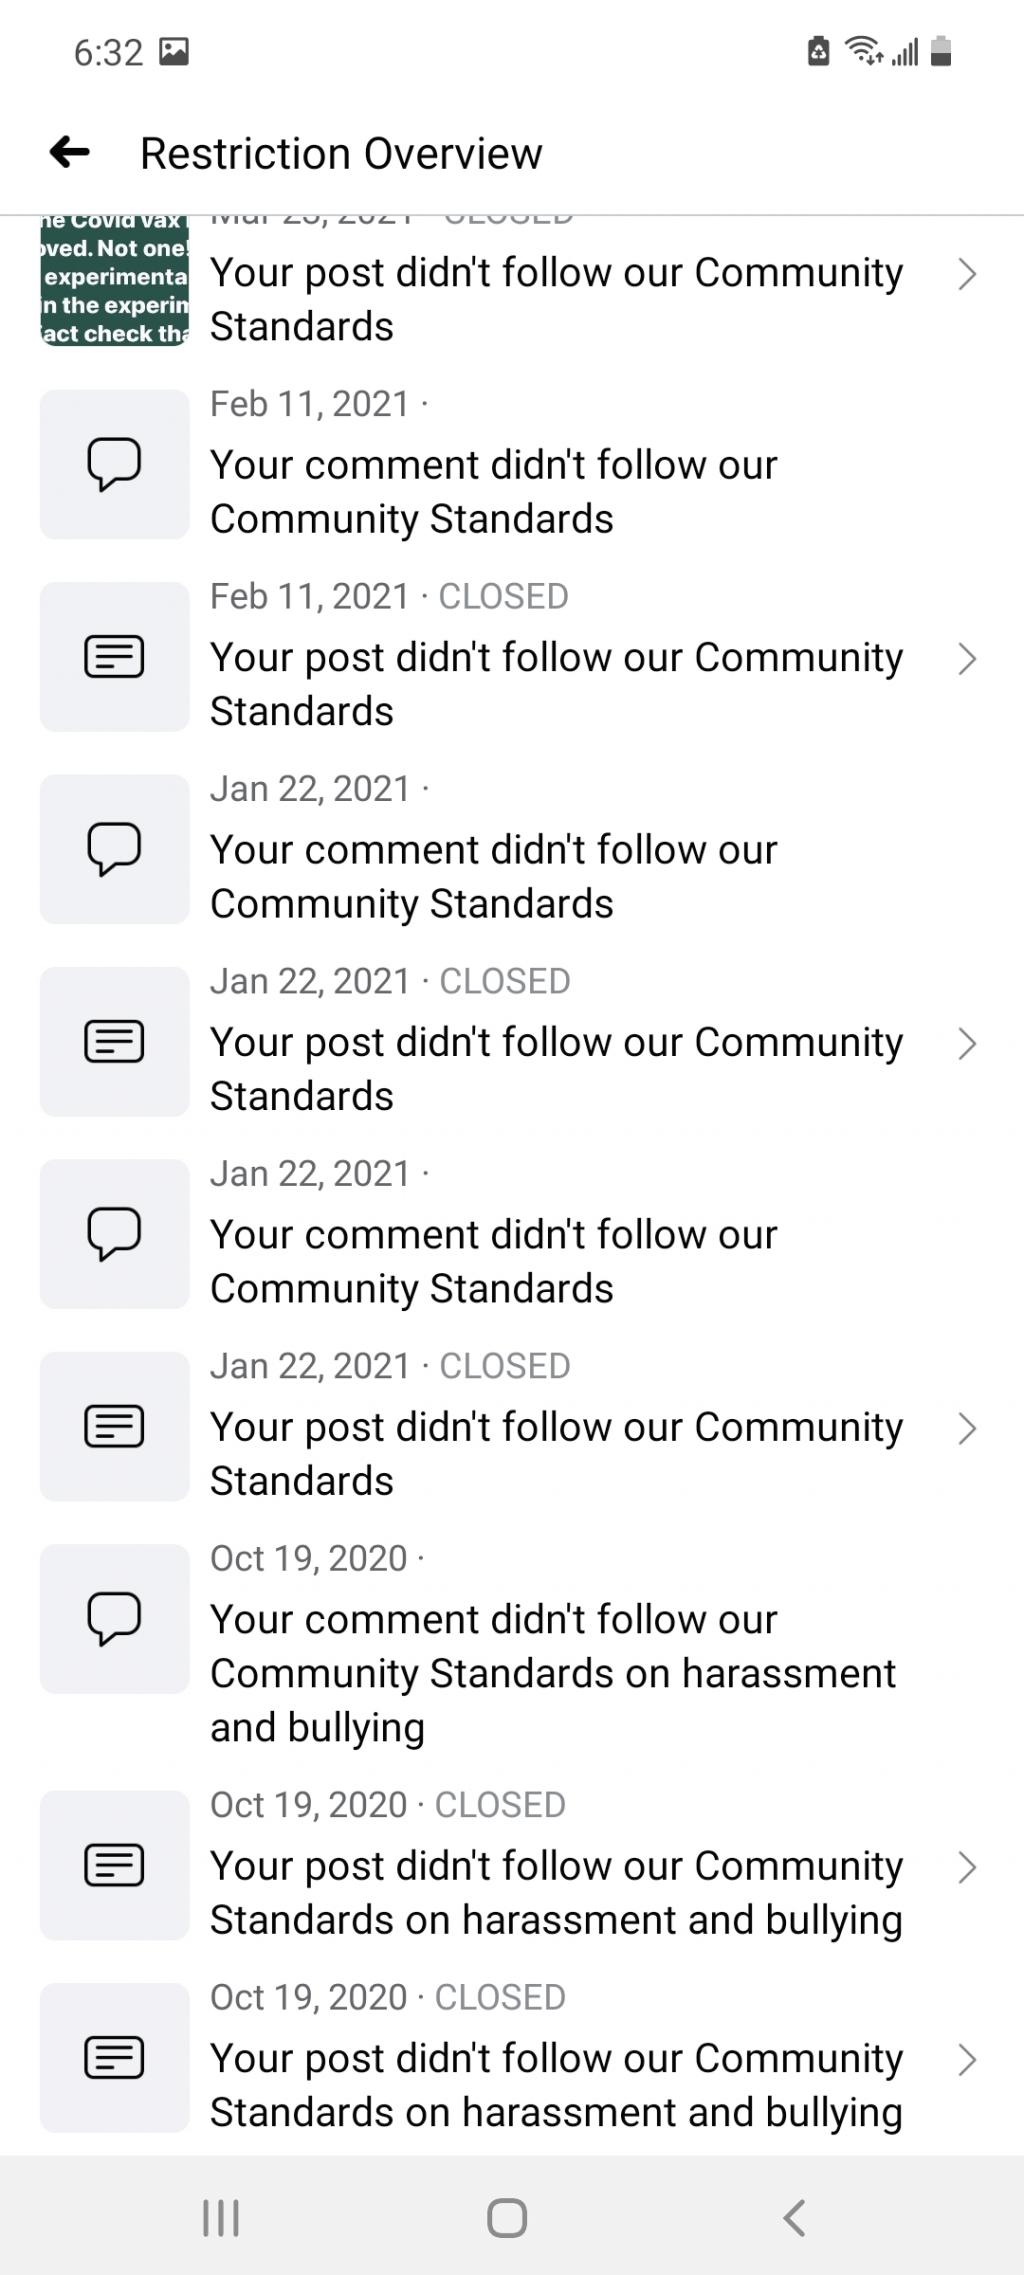1024x2275 pixels.
Task: Tap the Restriction Overview header title
Action: pyautogui.click(x=341, y=154)
